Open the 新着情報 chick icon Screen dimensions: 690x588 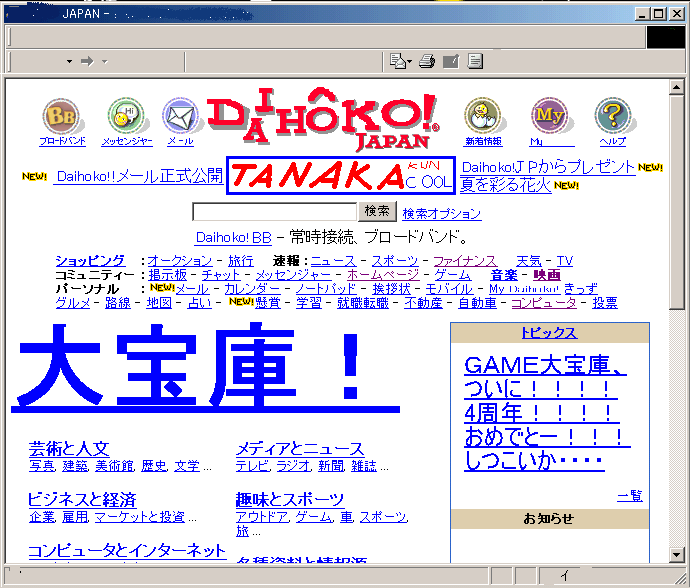pos(483,116)
